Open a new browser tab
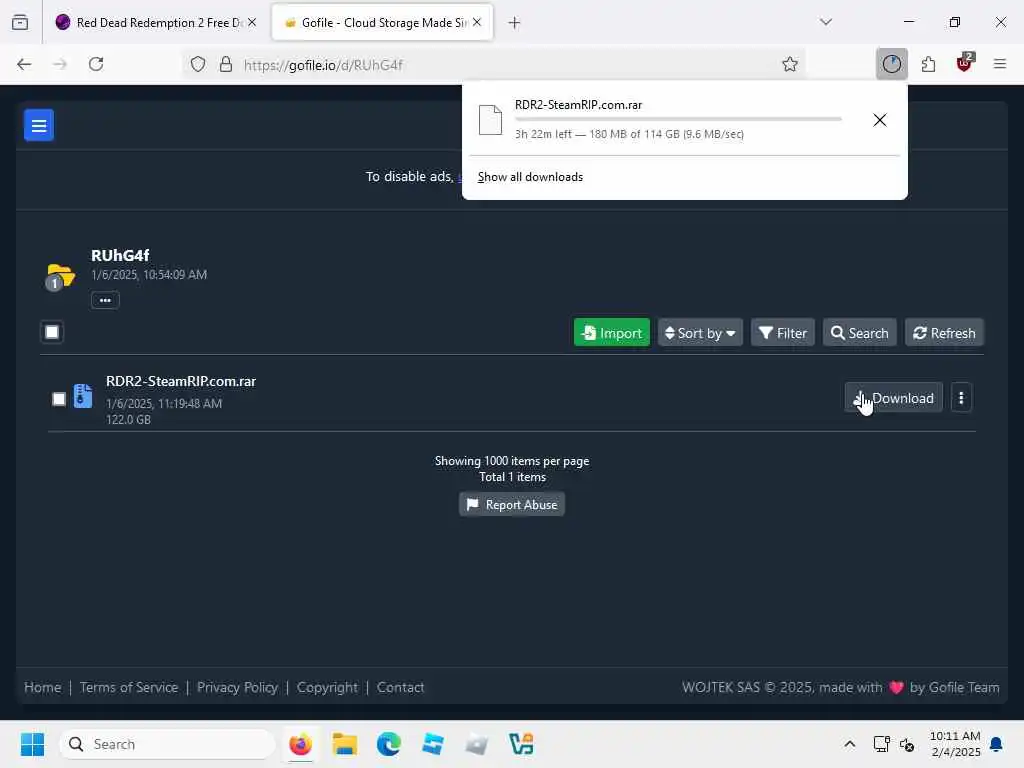 [514, 23]
